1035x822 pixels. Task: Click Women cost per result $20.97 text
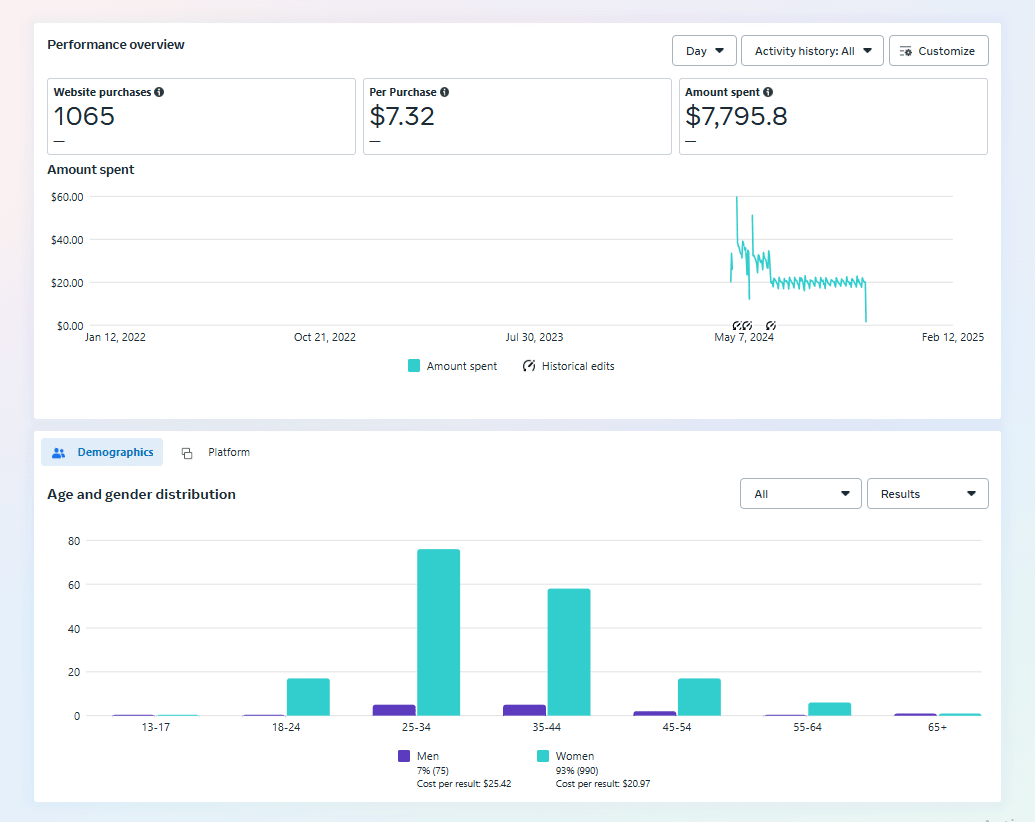[x=603, y=784]
